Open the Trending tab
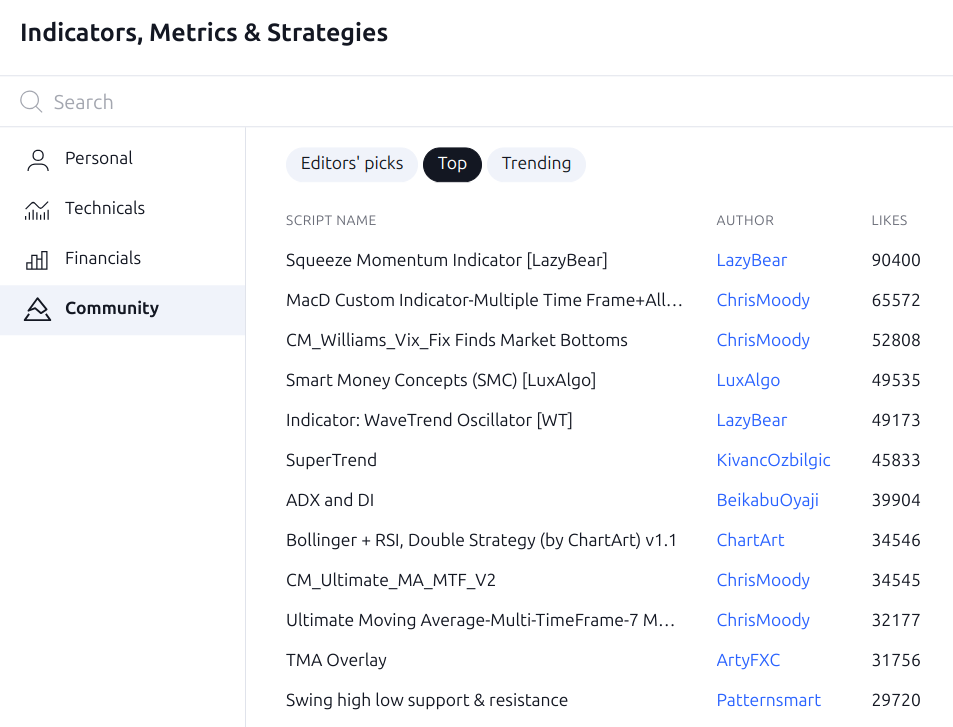Viewport: 953px width, 727px height. tap(536, 164)
